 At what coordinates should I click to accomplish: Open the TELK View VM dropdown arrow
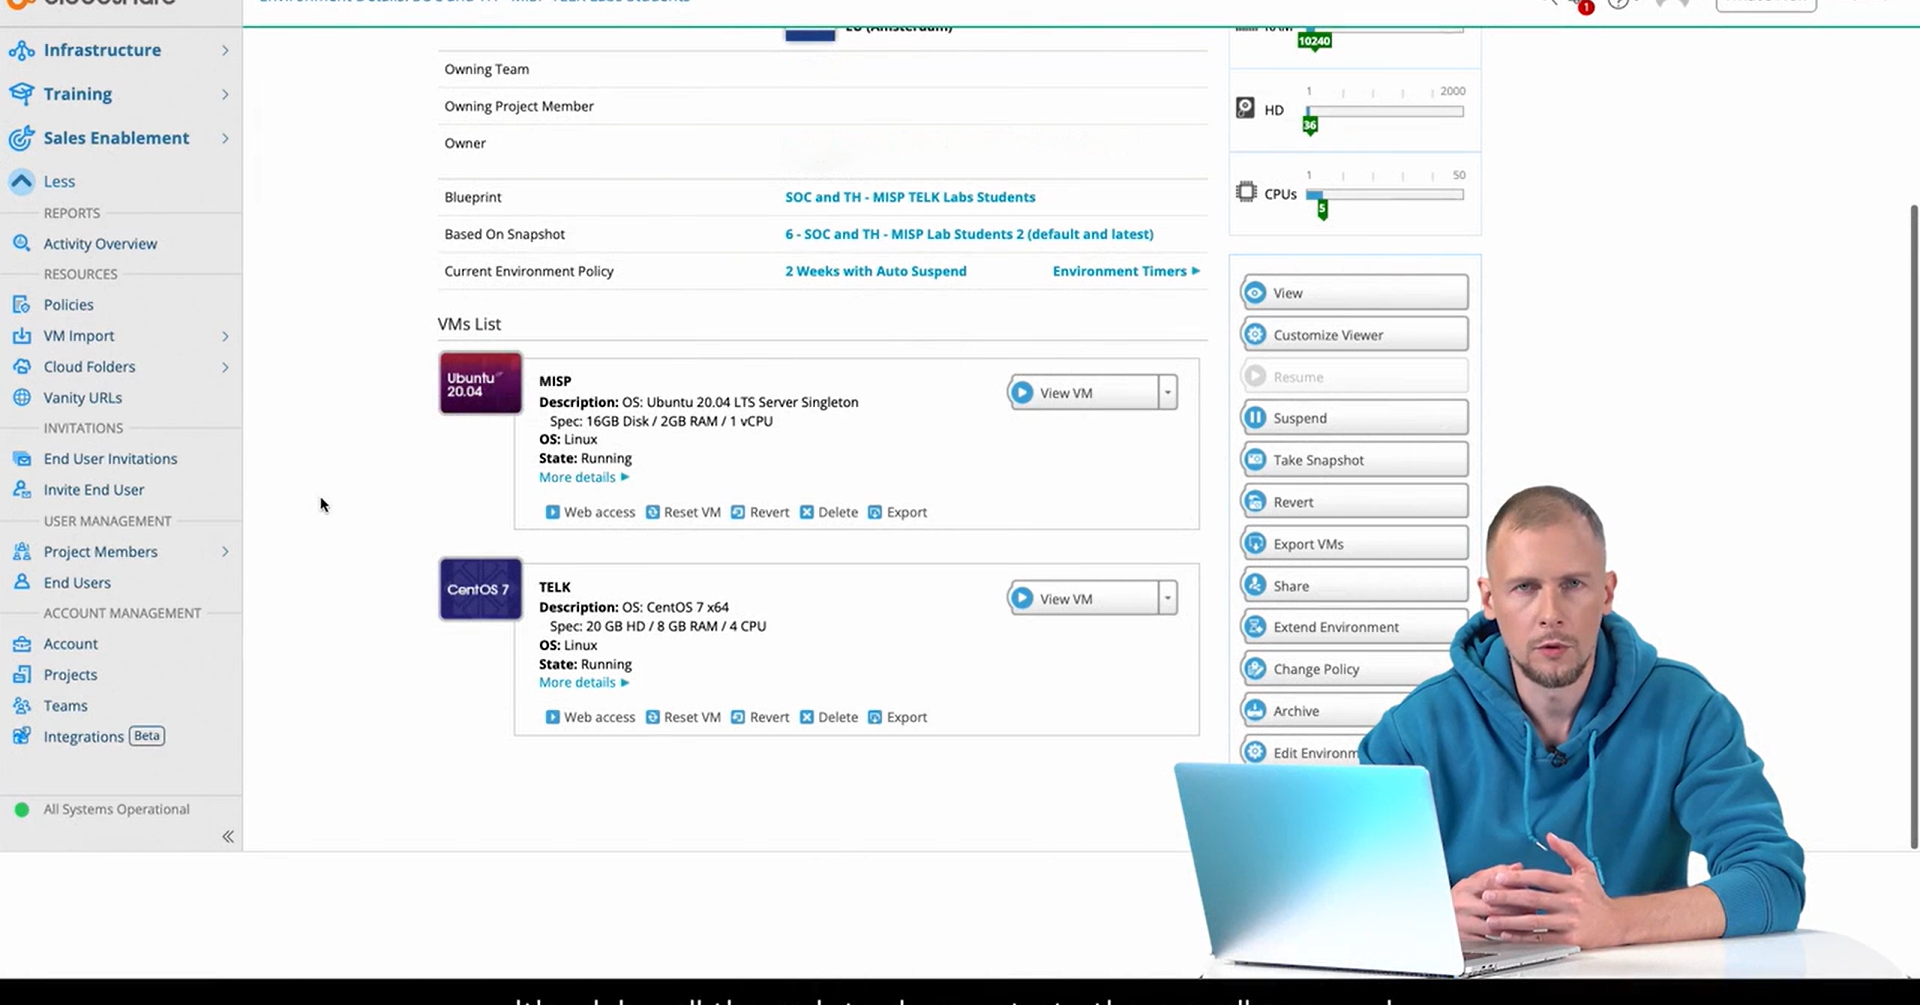click(x=1167, y=599)
